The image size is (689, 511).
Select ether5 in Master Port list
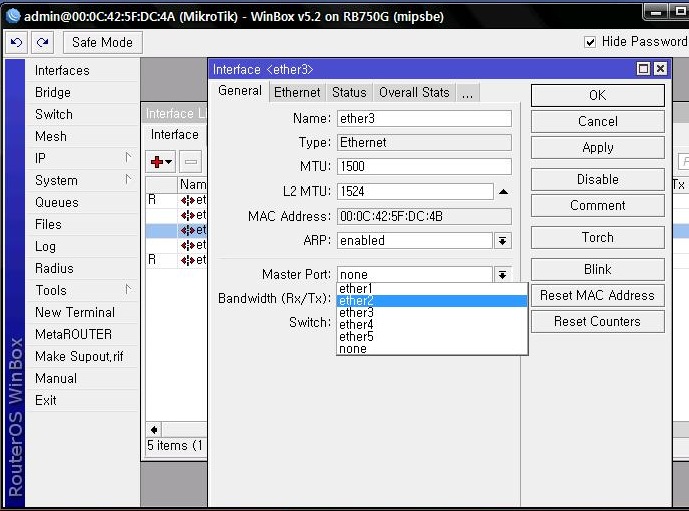tap(432, 337)
